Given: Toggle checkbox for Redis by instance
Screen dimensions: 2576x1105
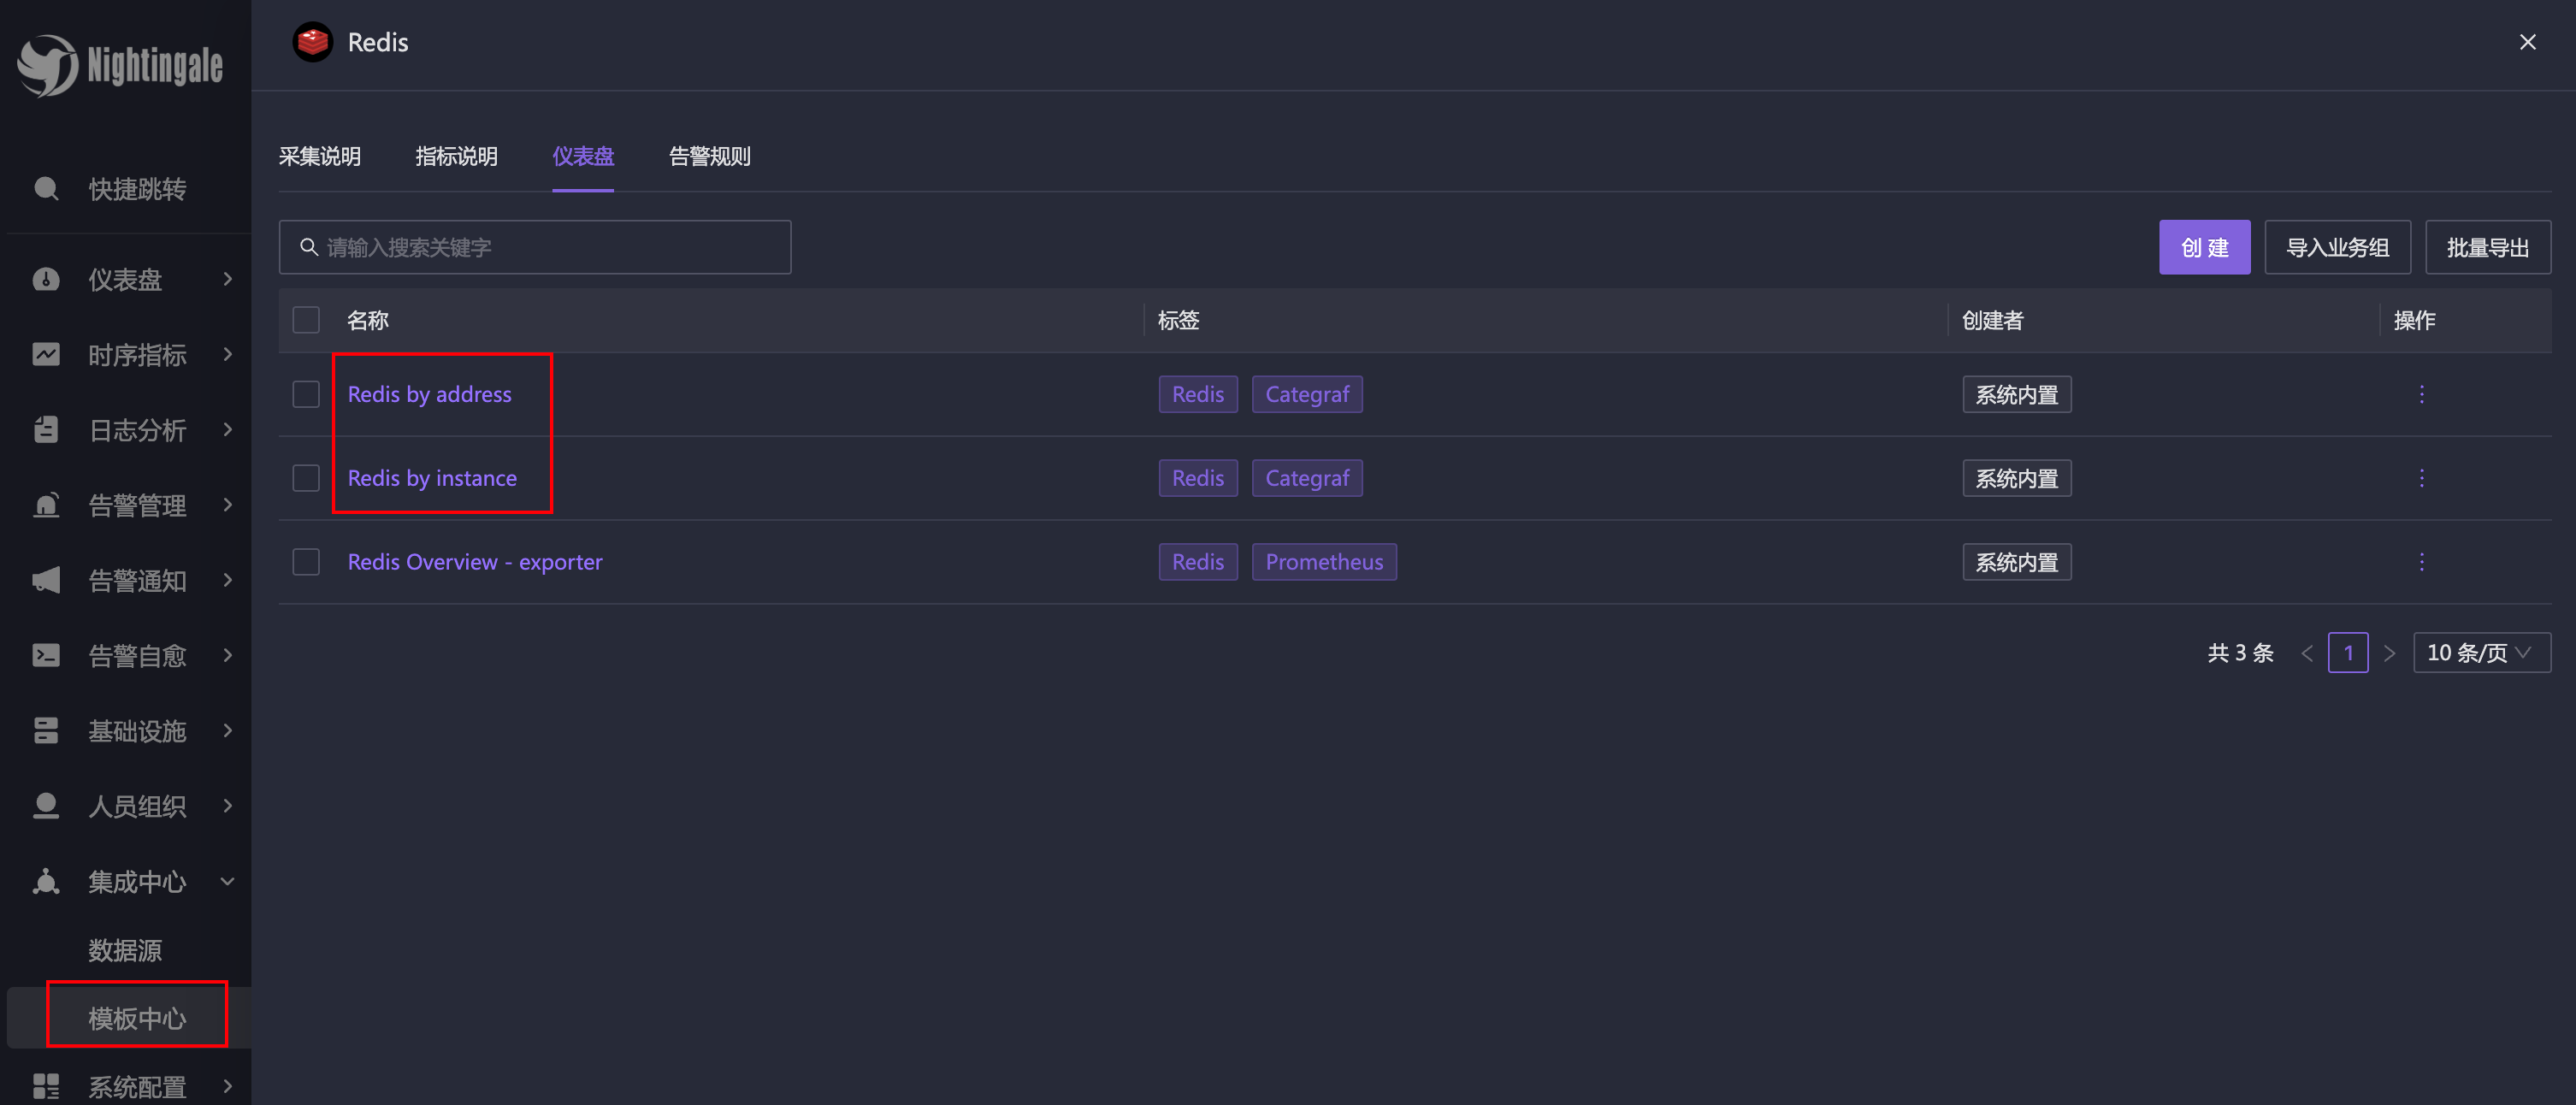Looking at the screenshot, I should coord(305,478).
